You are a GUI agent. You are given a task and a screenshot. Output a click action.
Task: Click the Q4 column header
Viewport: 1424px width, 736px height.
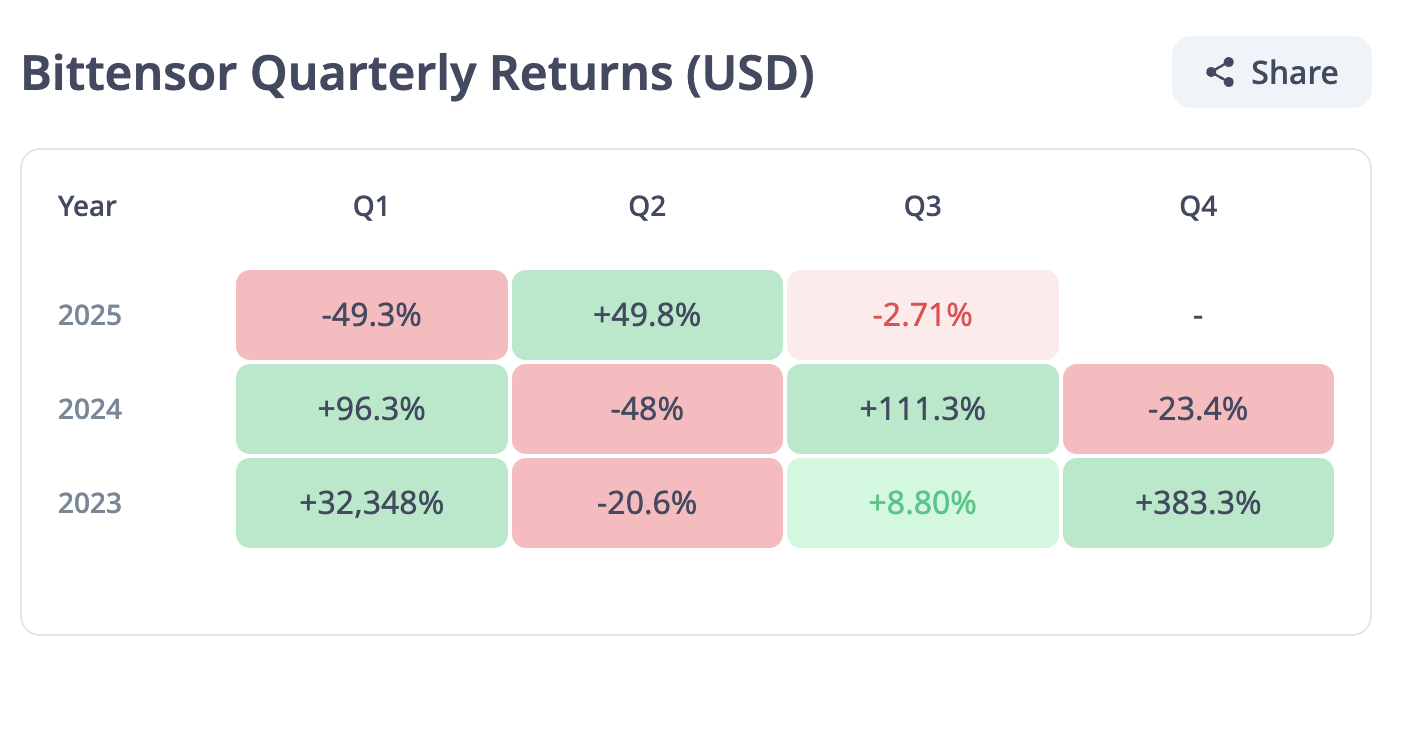click(x=1198, y=207)
